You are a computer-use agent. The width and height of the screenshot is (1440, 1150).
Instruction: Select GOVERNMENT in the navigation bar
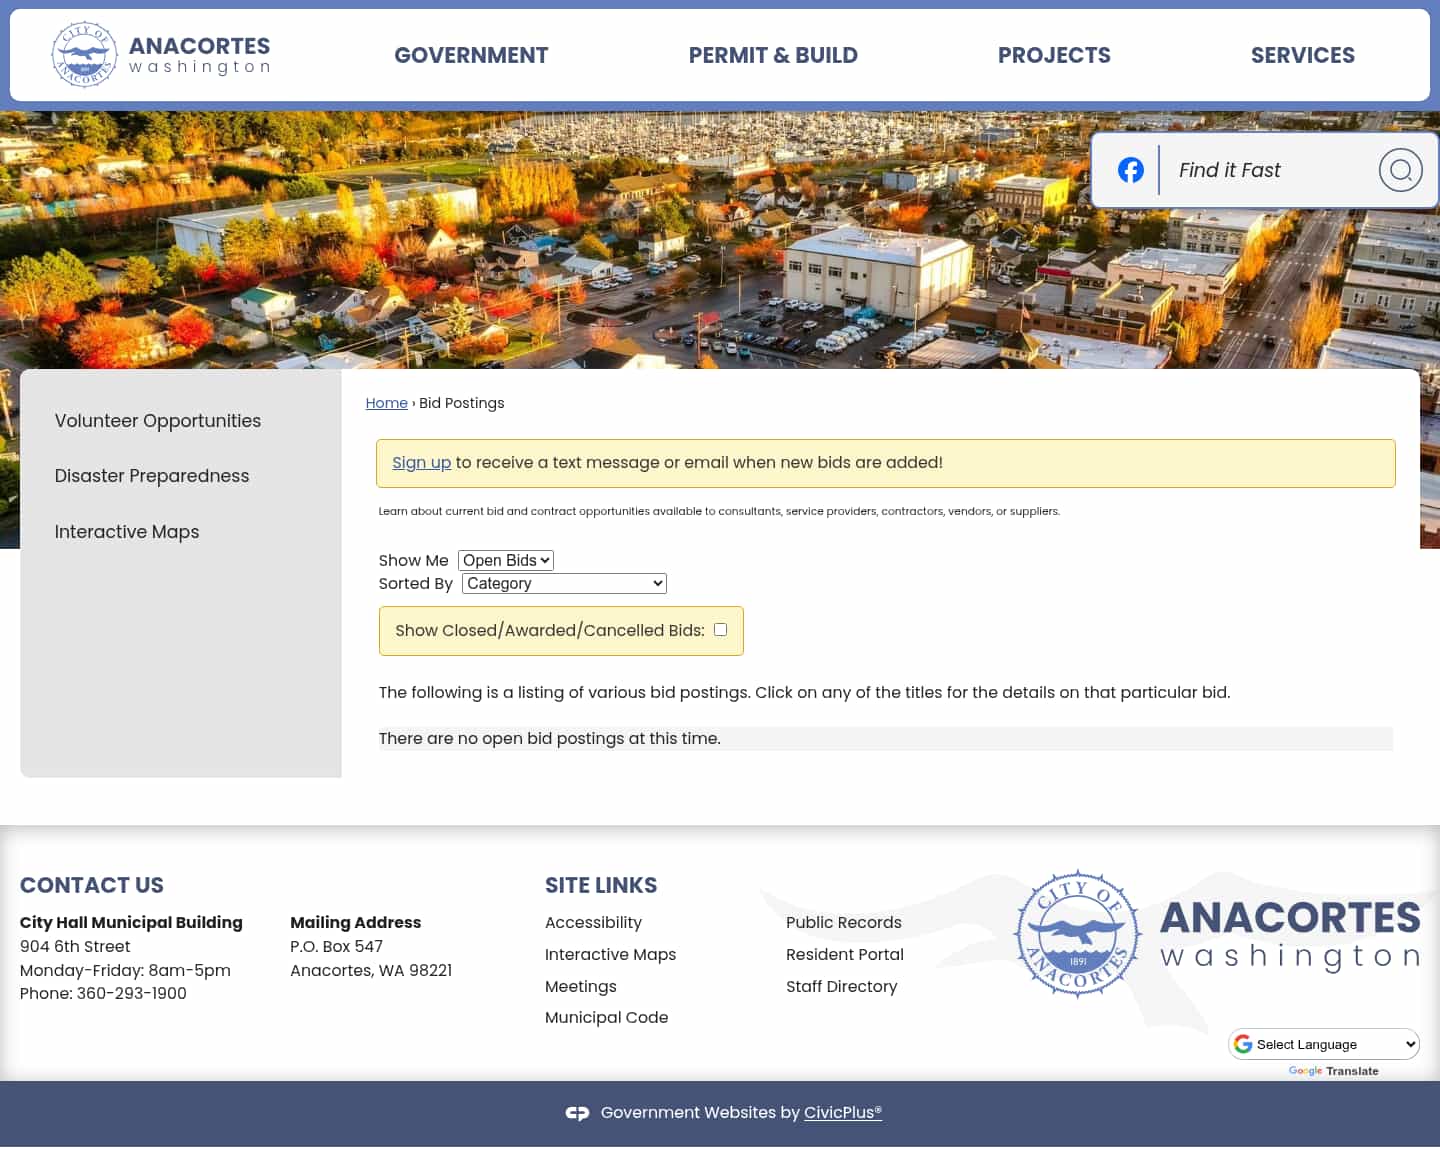[471, 55]
